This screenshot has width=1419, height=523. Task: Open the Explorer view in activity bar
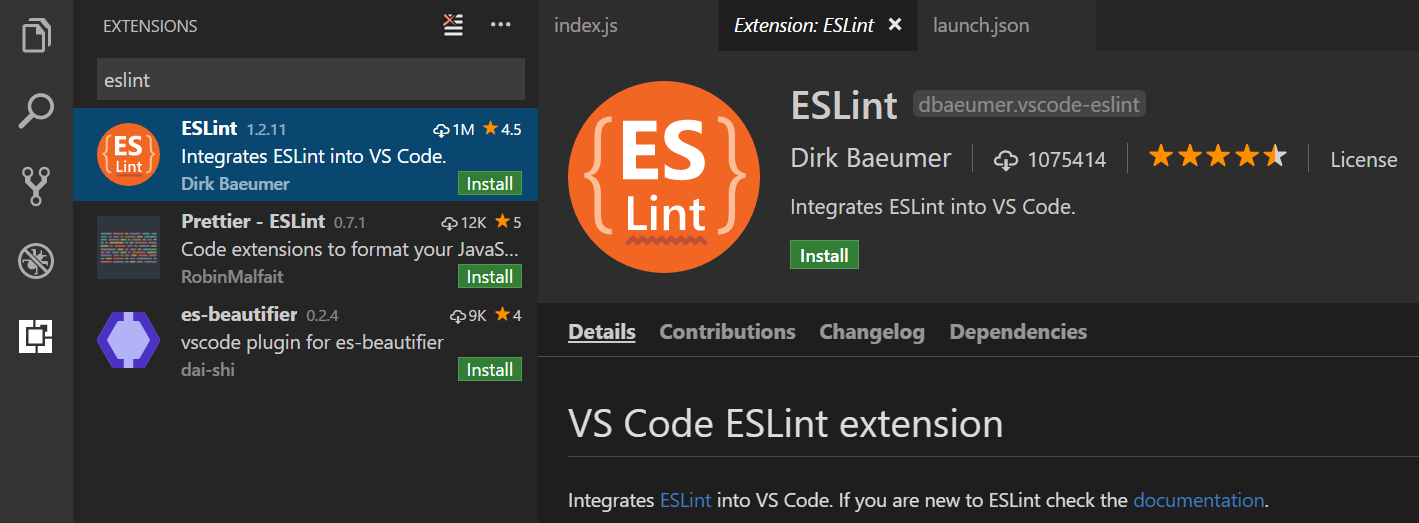pyautogui.click(x=36, y=34)
